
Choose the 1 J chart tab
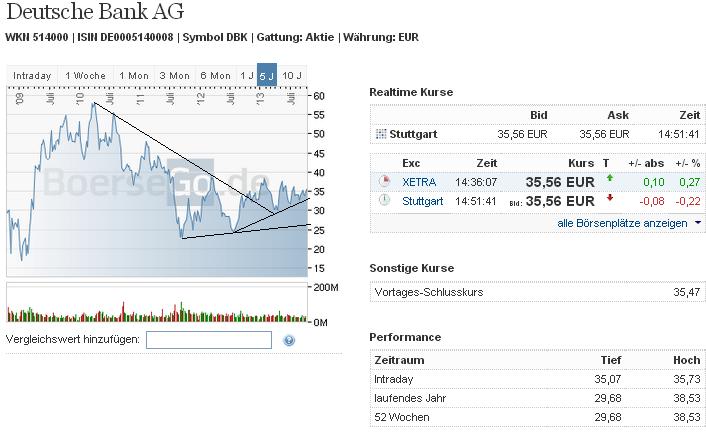pyautogui.click(x=246, y=76)
